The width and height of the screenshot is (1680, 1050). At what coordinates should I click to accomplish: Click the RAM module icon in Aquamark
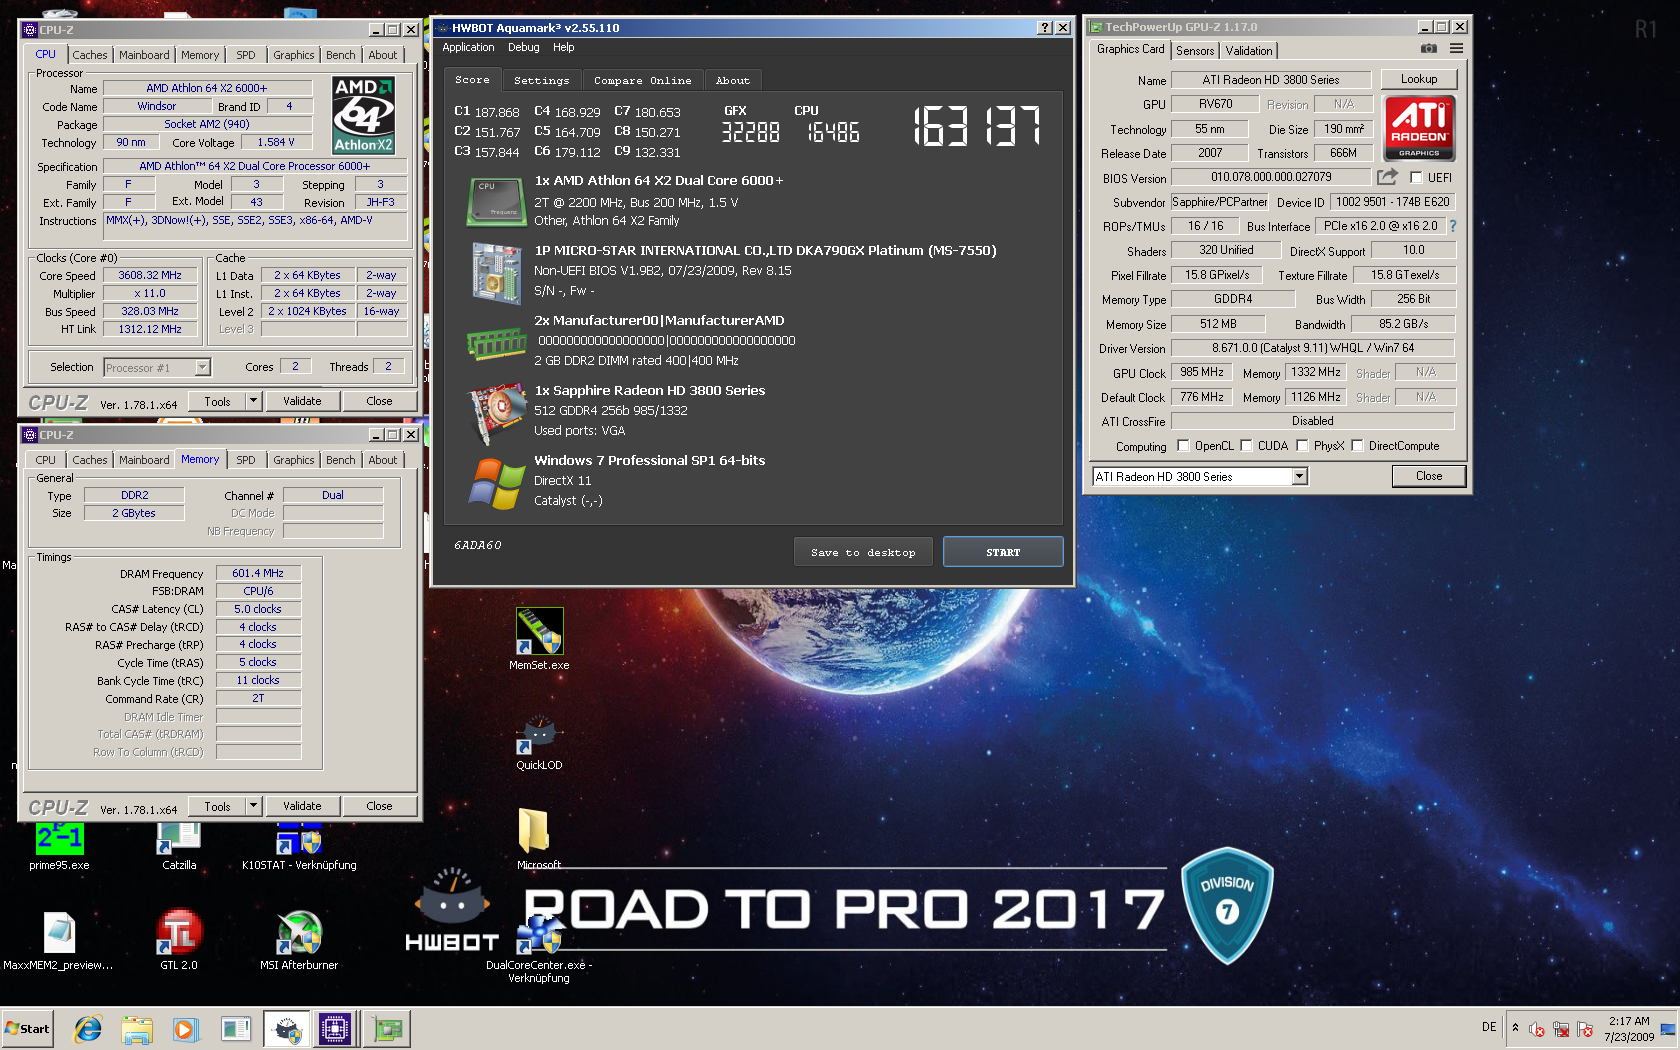497,346
